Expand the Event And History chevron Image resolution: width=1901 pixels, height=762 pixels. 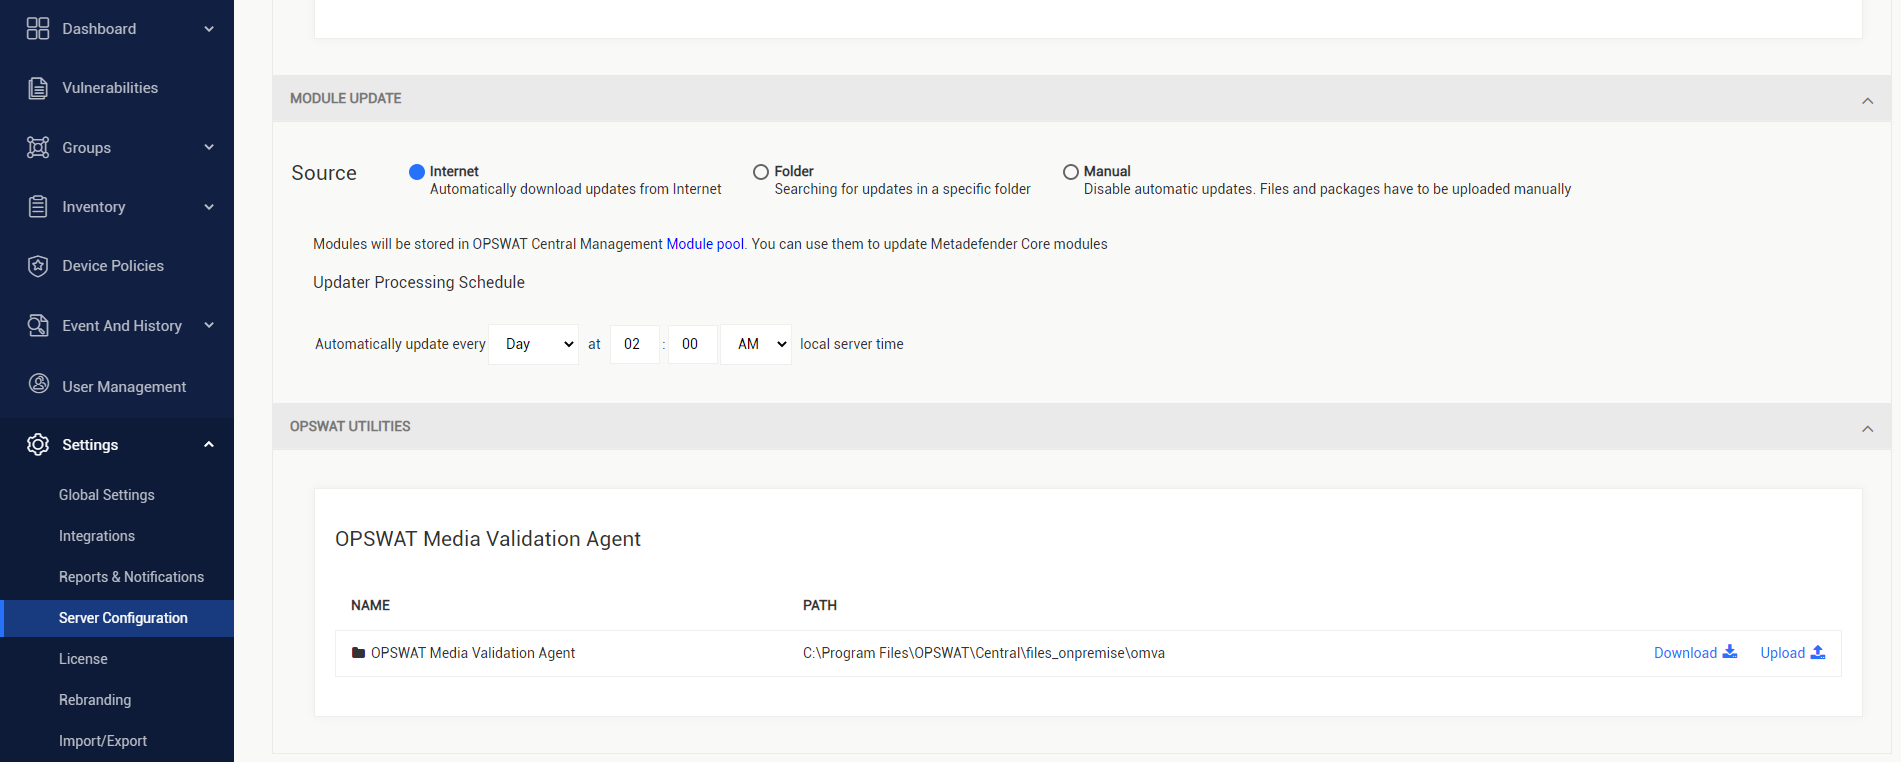click(209, 325)
